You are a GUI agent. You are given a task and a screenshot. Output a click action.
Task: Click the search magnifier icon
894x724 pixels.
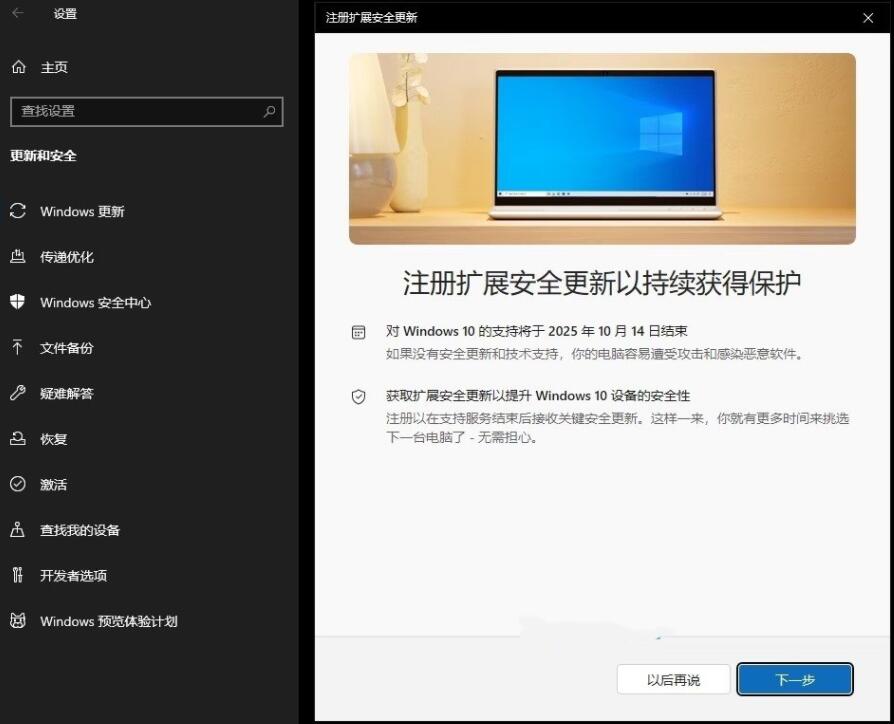point(269,111)
